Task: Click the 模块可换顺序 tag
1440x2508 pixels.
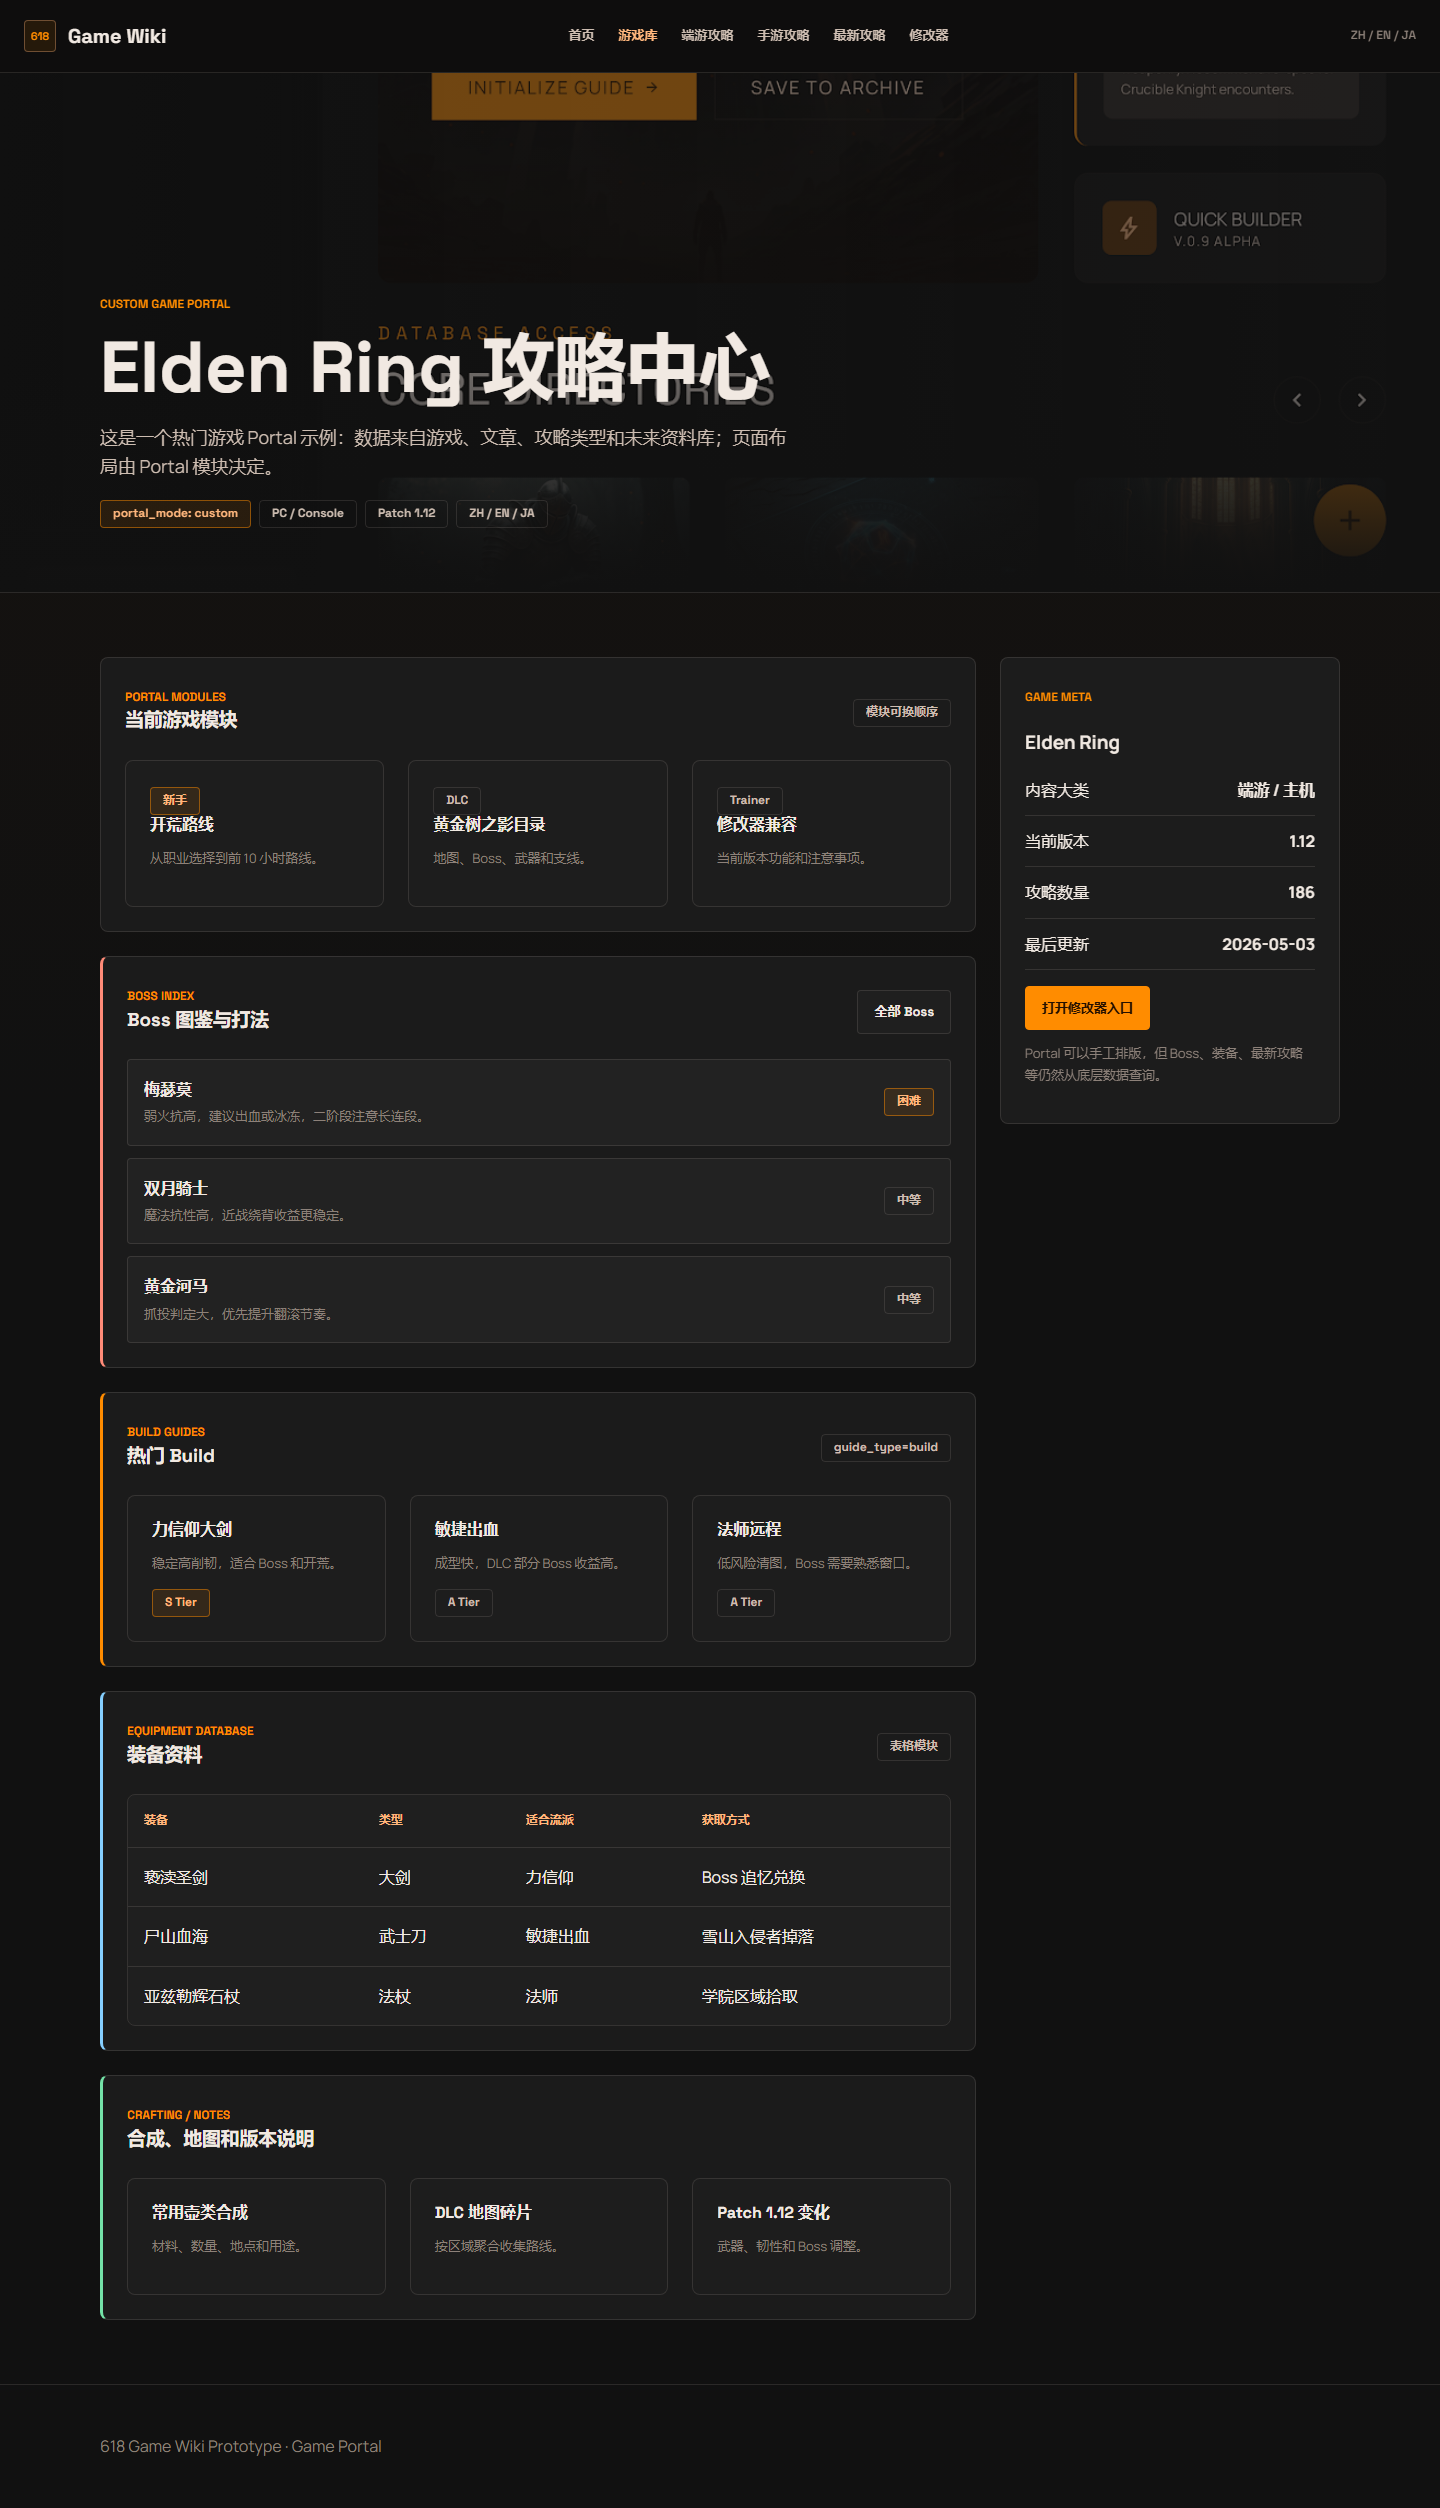Action: (902, 712)
